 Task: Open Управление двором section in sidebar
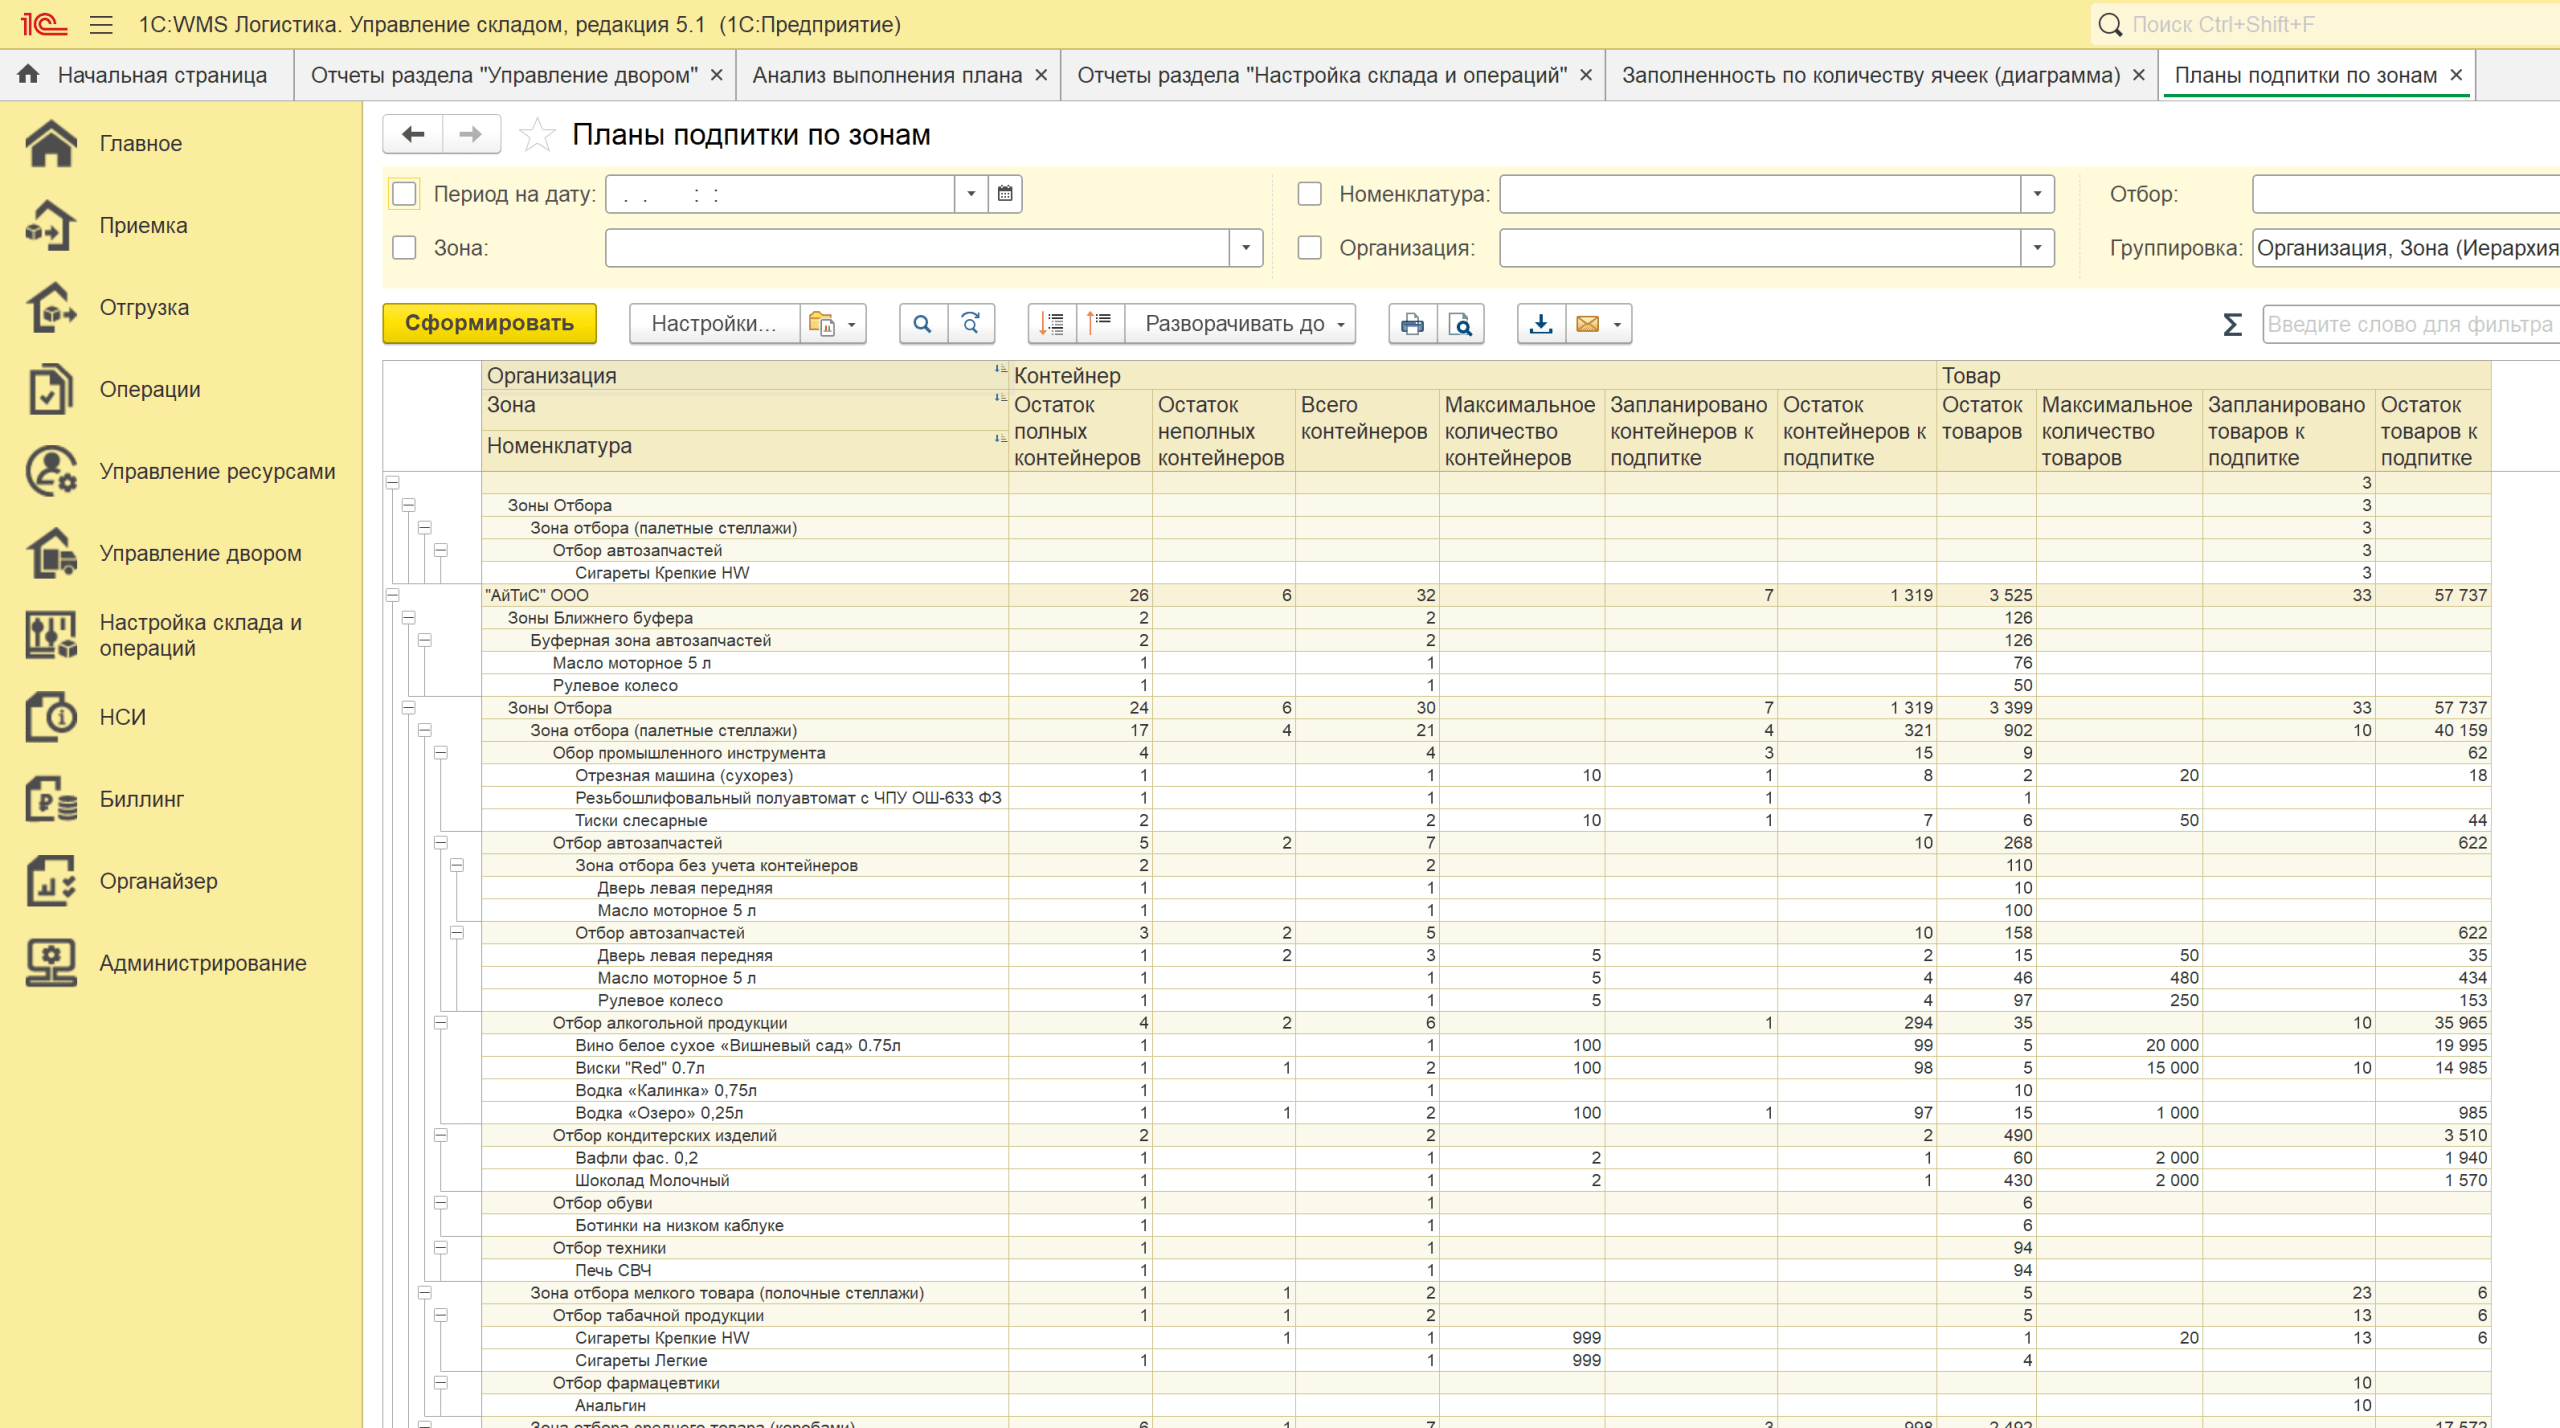point(200,553)
